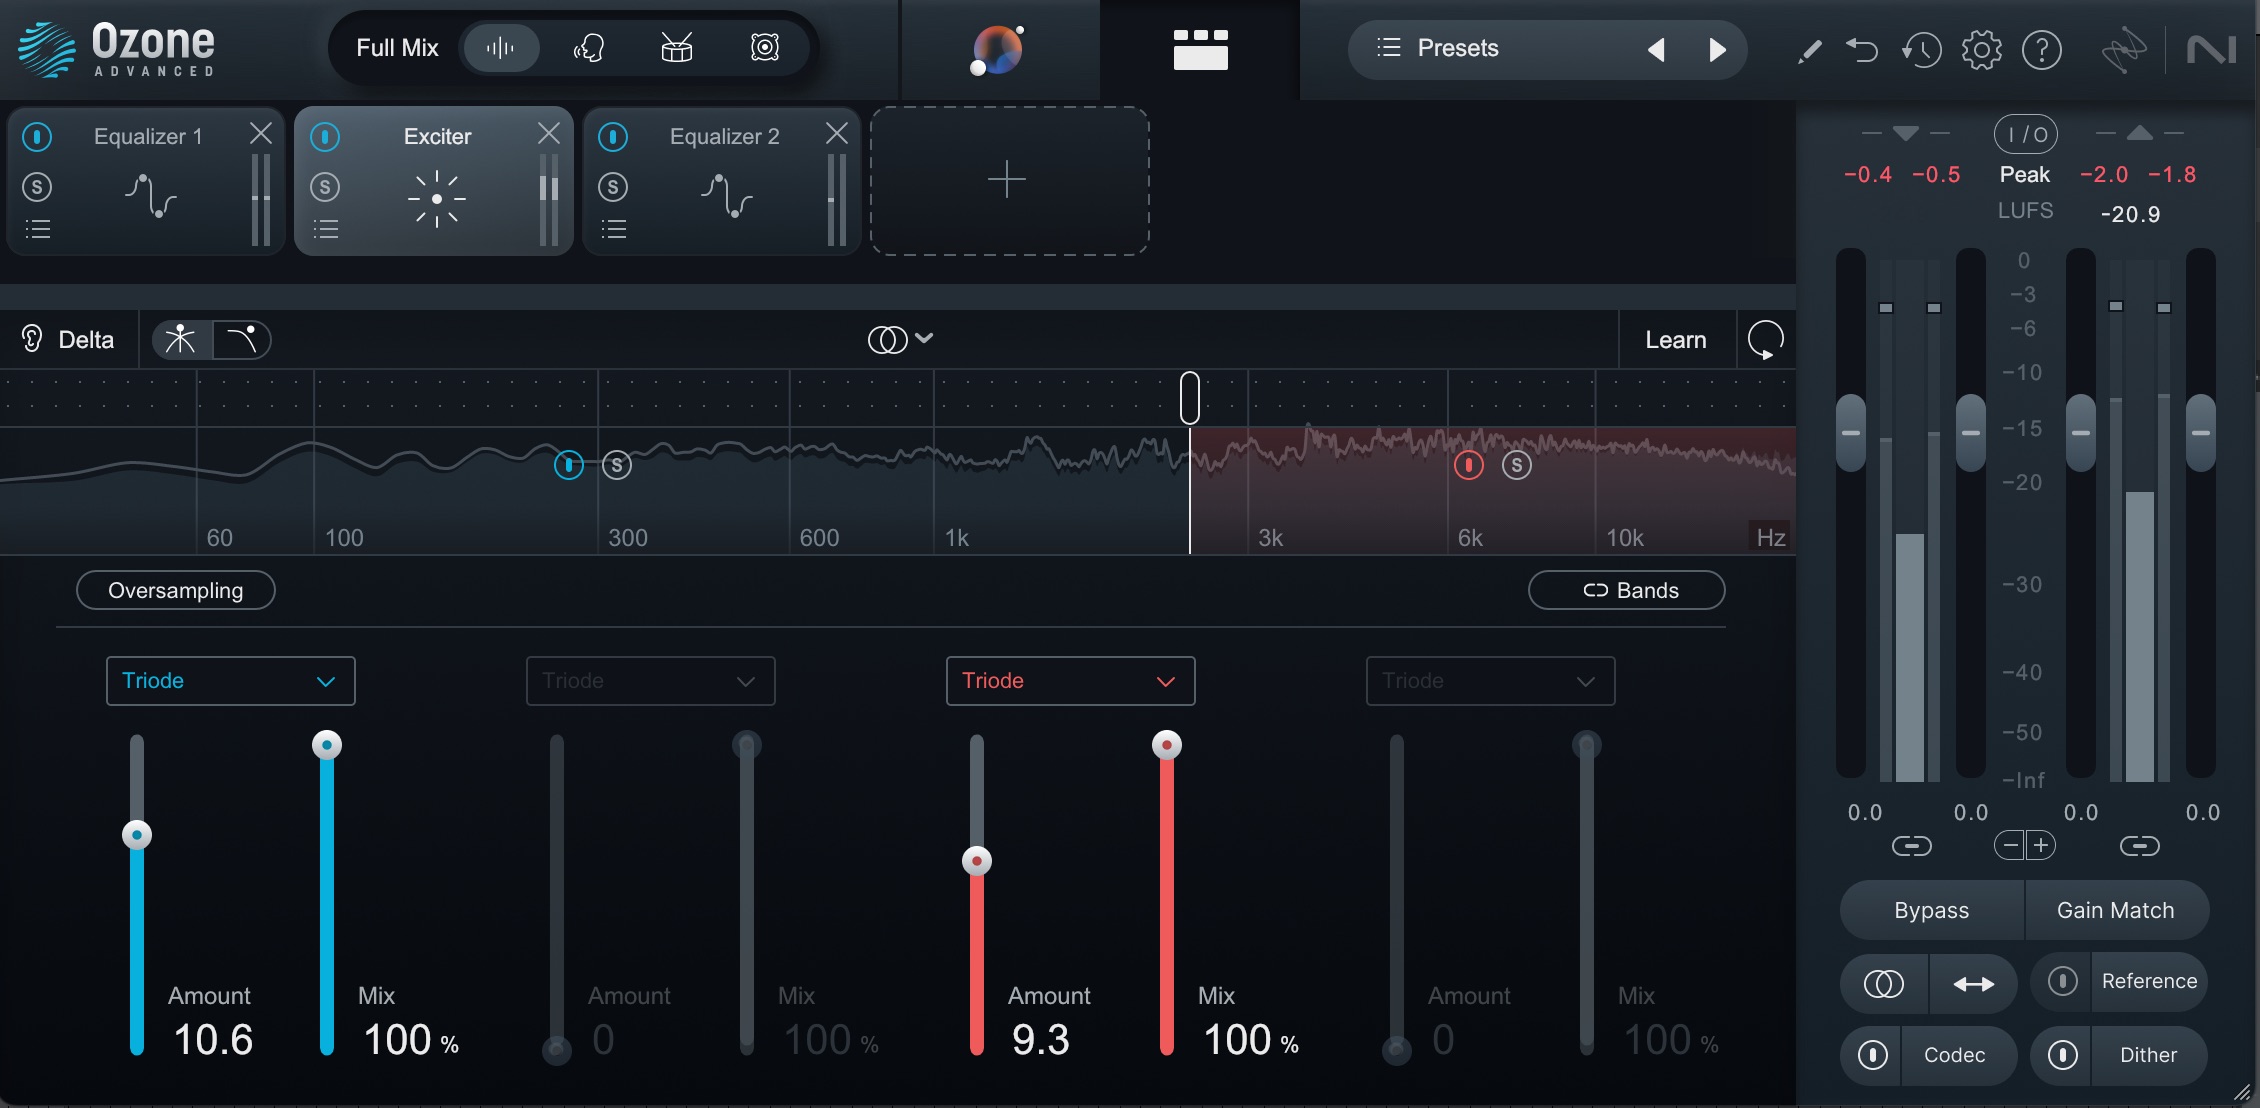Open the undo history clock icon

pos(1921,50)
